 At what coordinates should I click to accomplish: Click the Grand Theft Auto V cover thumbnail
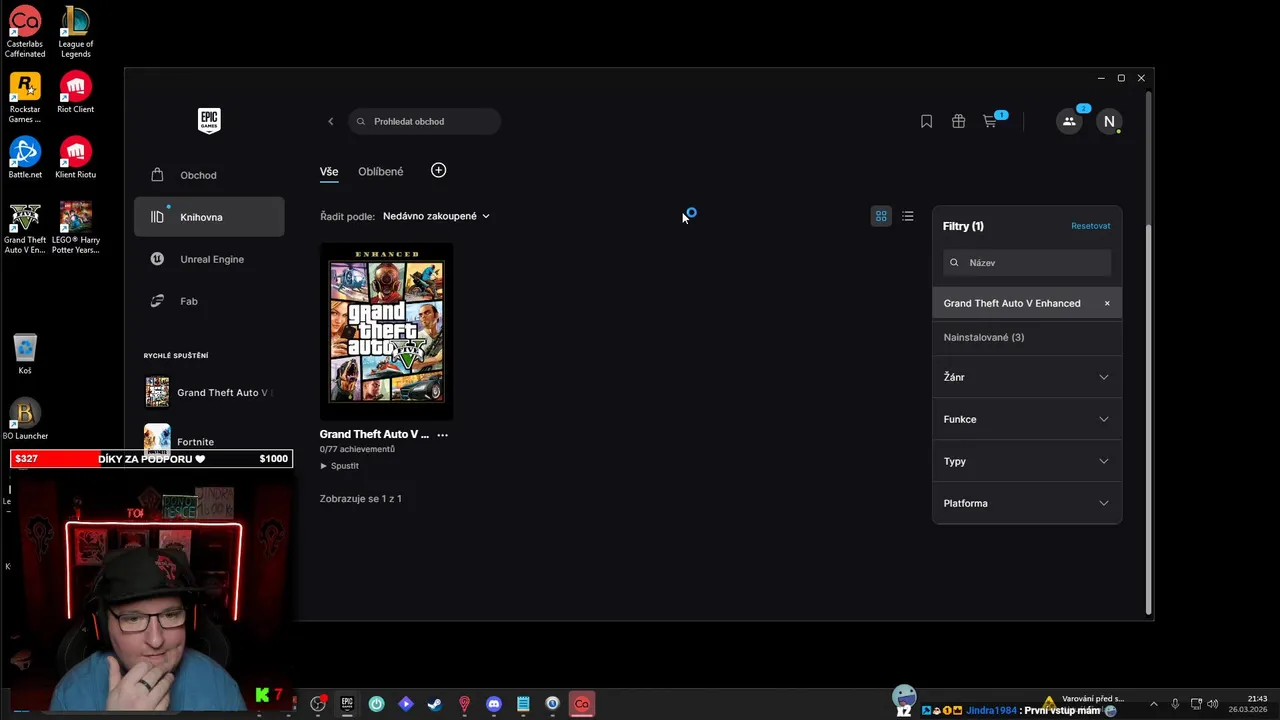[386, 331]
